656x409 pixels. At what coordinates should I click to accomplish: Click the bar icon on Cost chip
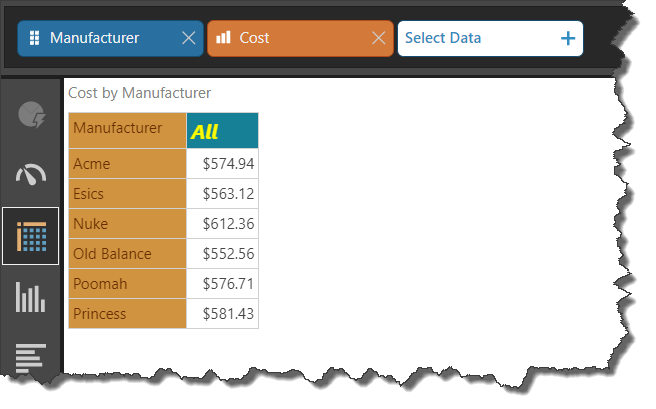(224, 38)
